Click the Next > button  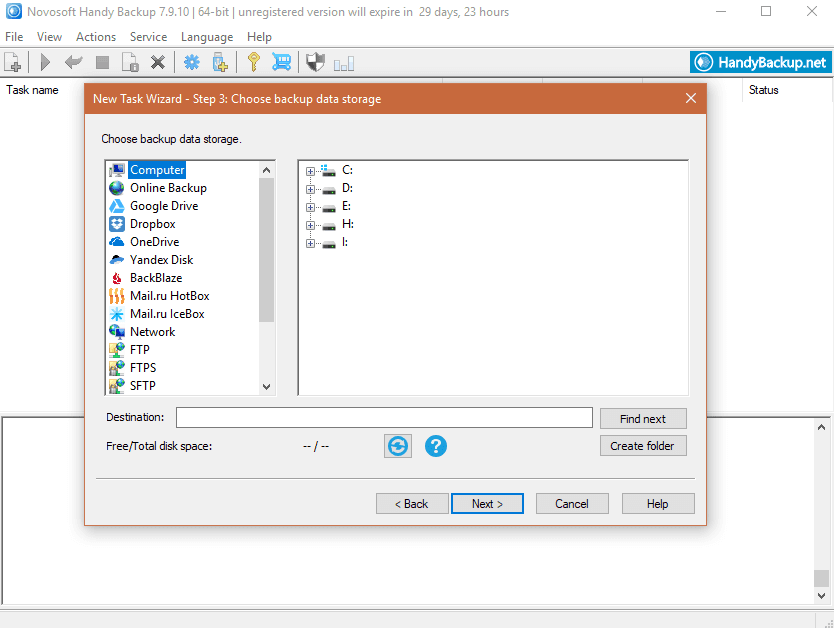(x=487, y=504)
